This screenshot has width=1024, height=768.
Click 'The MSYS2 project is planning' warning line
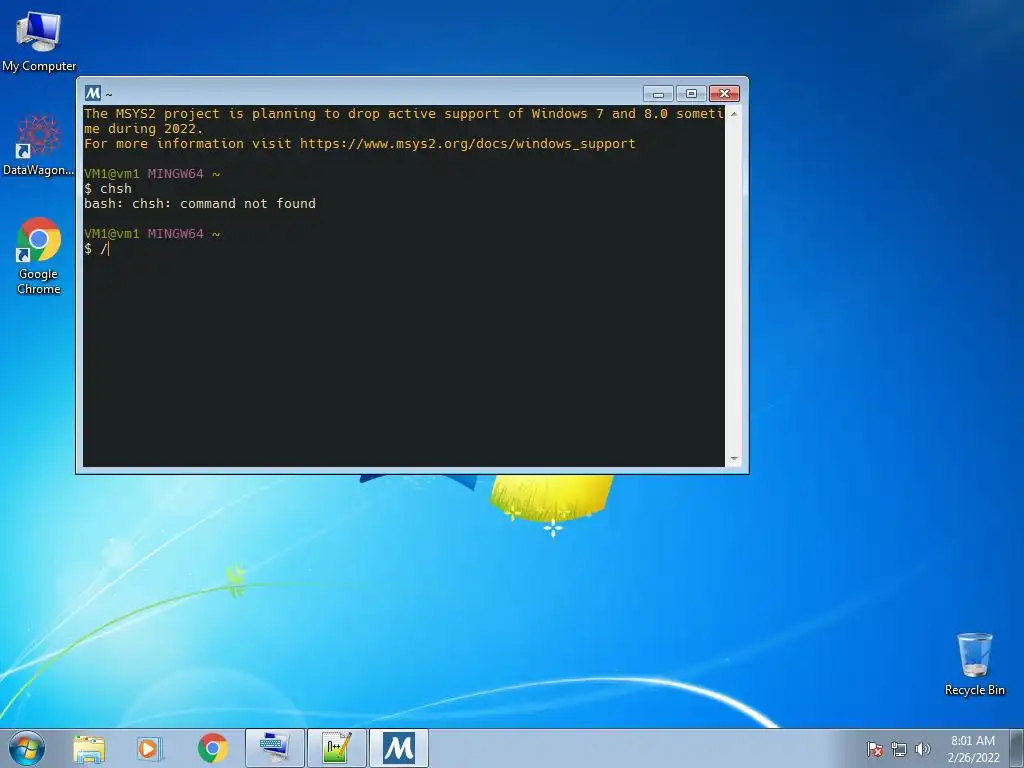pyautogui.click(x=404, y=114)
